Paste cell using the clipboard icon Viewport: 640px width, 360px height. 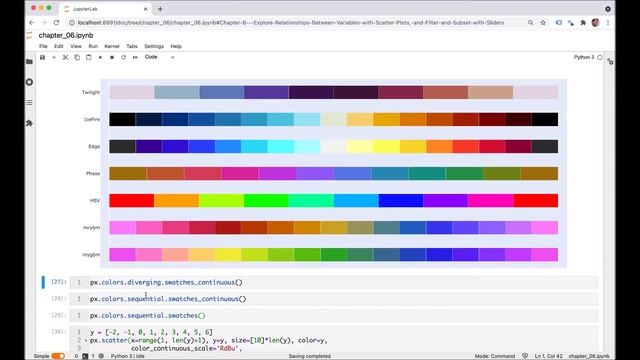coord(89,58)
